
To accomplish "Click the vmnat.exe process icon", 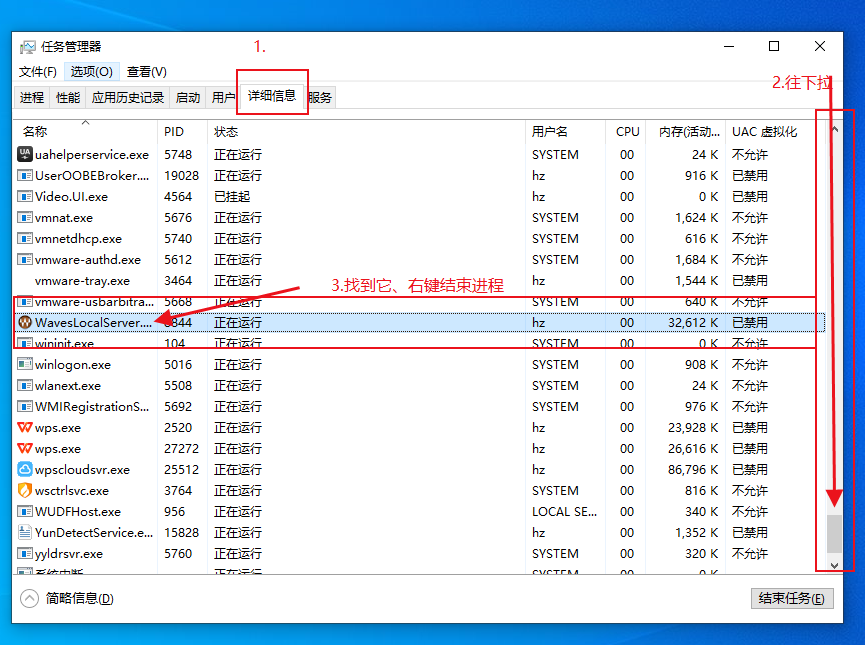I will point(25,217).
